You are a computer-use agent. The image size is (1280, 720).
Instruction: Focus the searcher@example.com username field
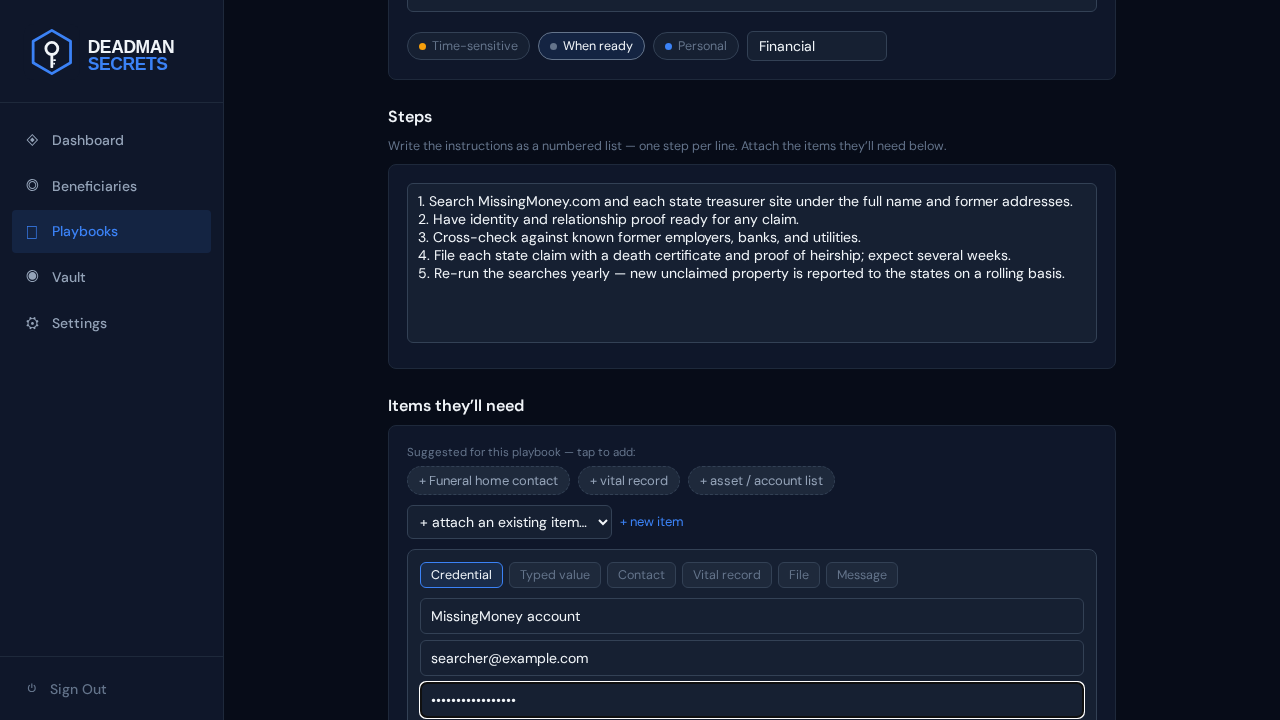[752, 658]
